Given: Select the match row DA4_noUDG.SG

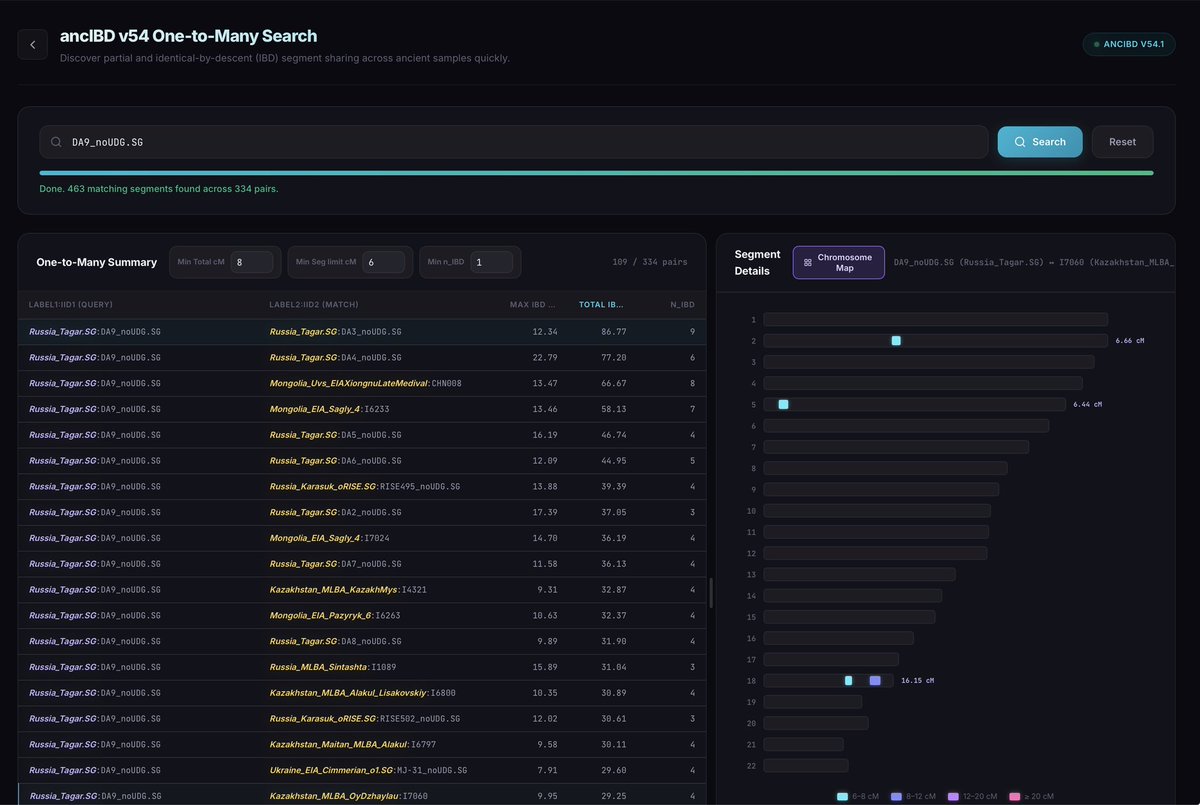Looking at the screenshot, I should 362,357.
